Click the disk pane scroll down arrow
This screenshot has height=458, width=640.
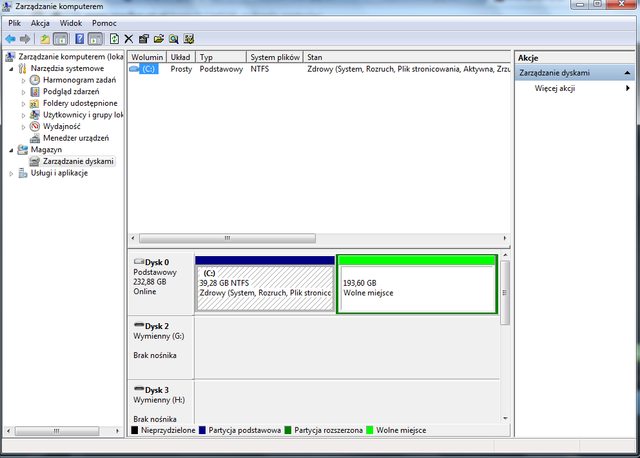click(505, 418)
